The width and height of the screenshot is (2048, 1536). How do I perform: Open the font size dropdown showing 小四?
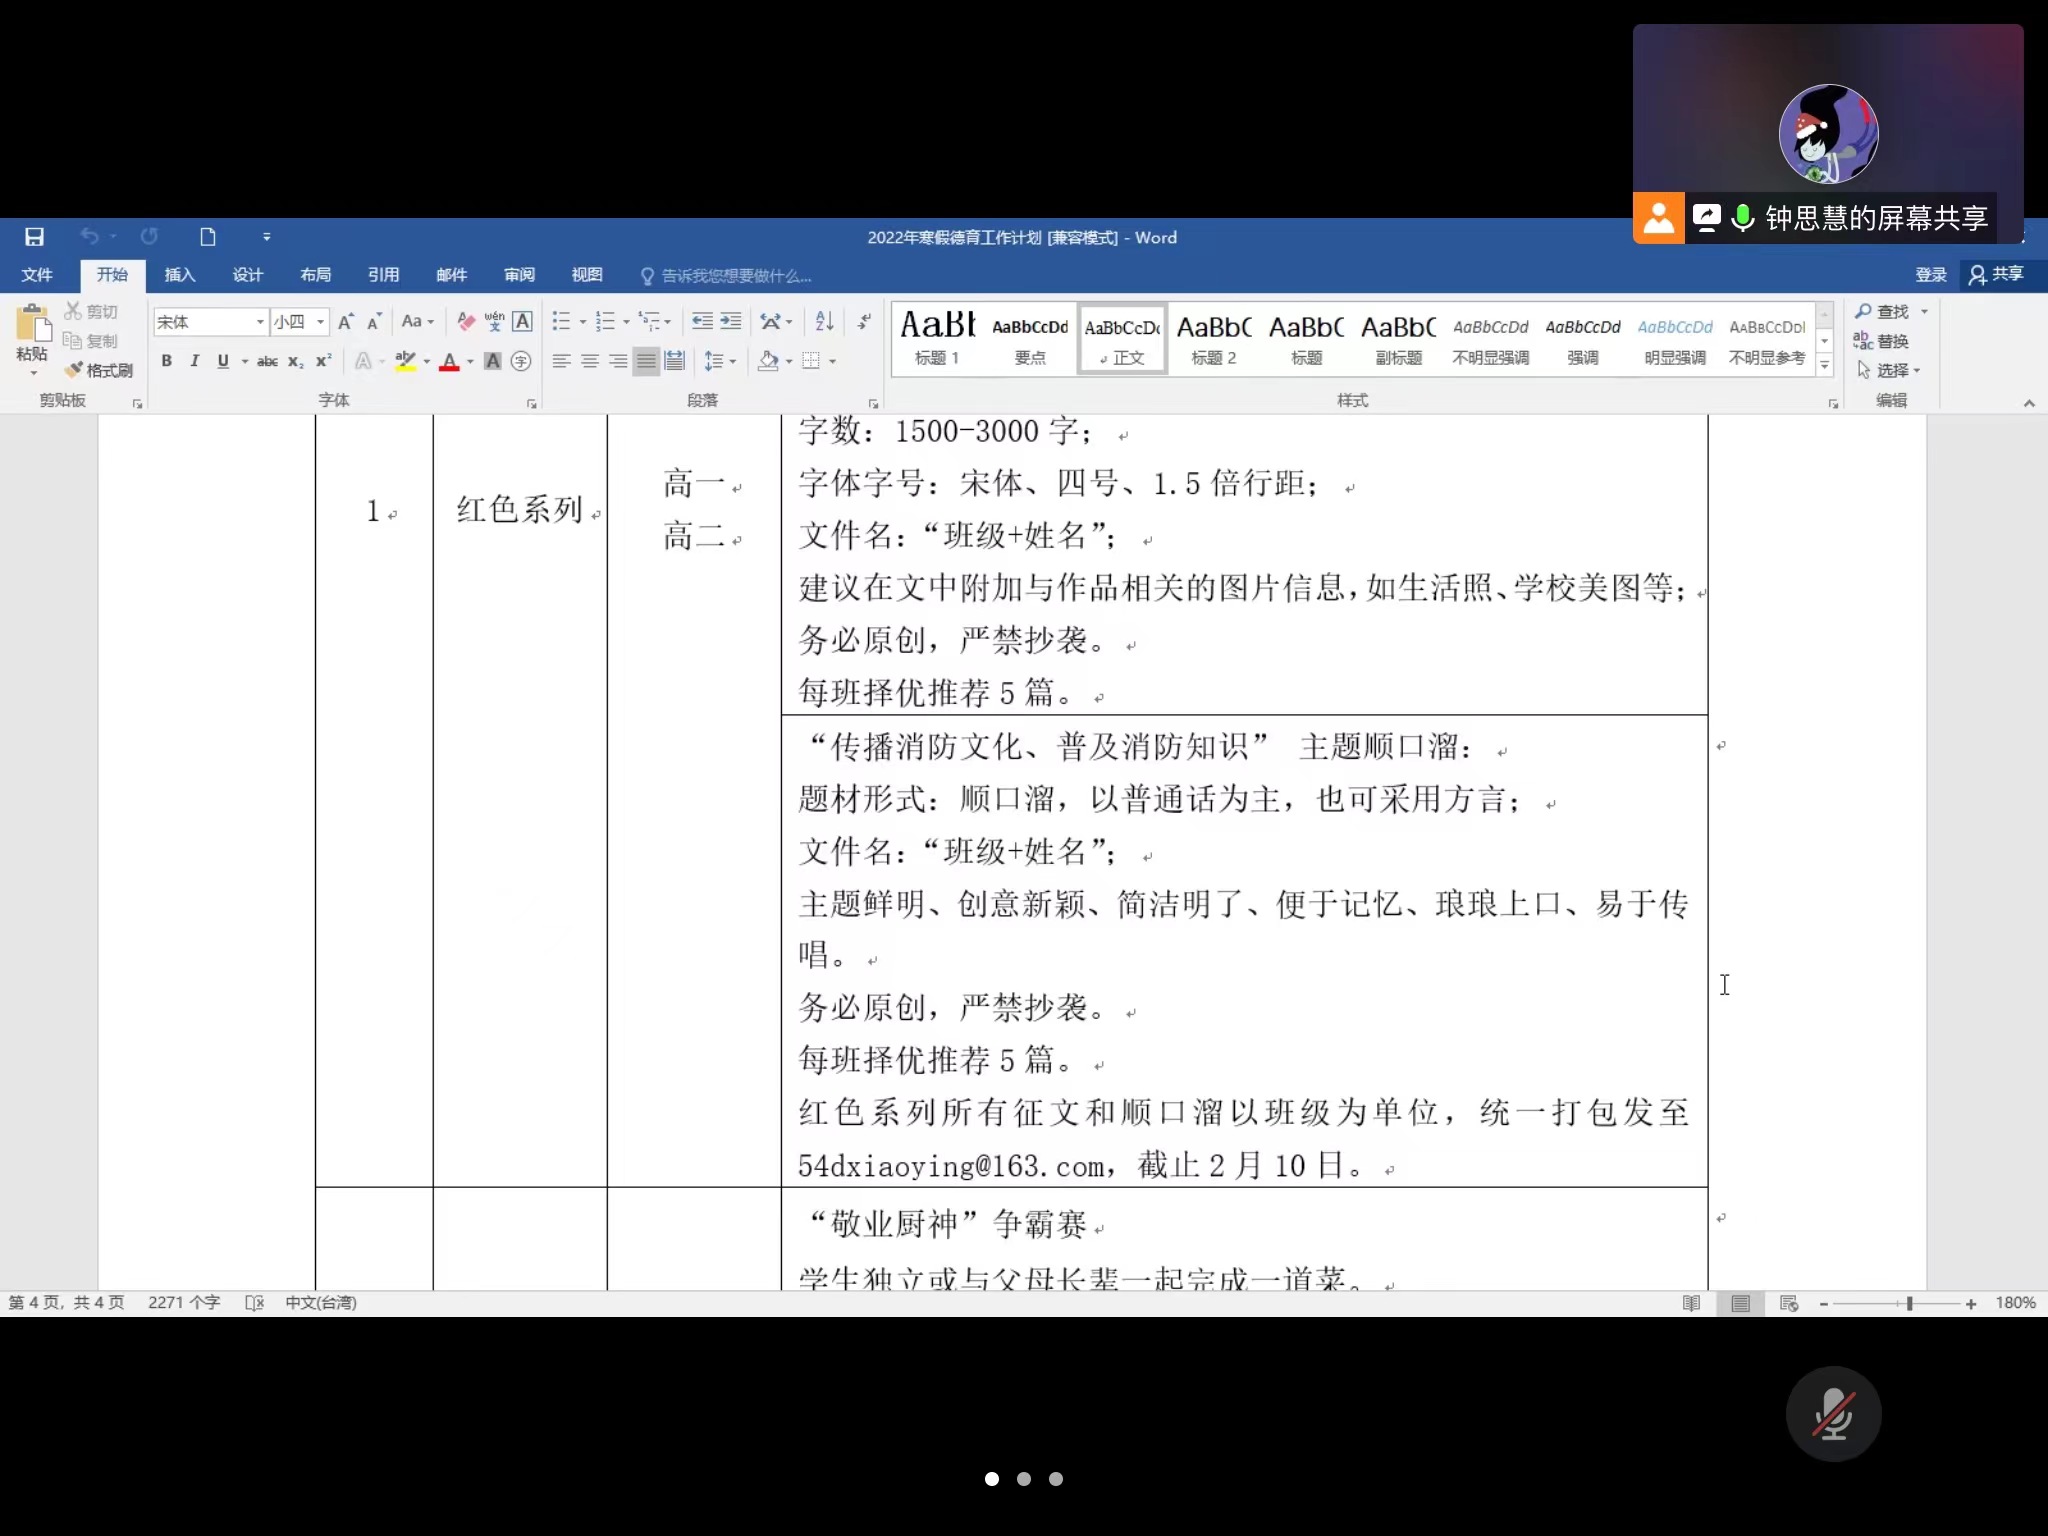[x=320, y=322]
